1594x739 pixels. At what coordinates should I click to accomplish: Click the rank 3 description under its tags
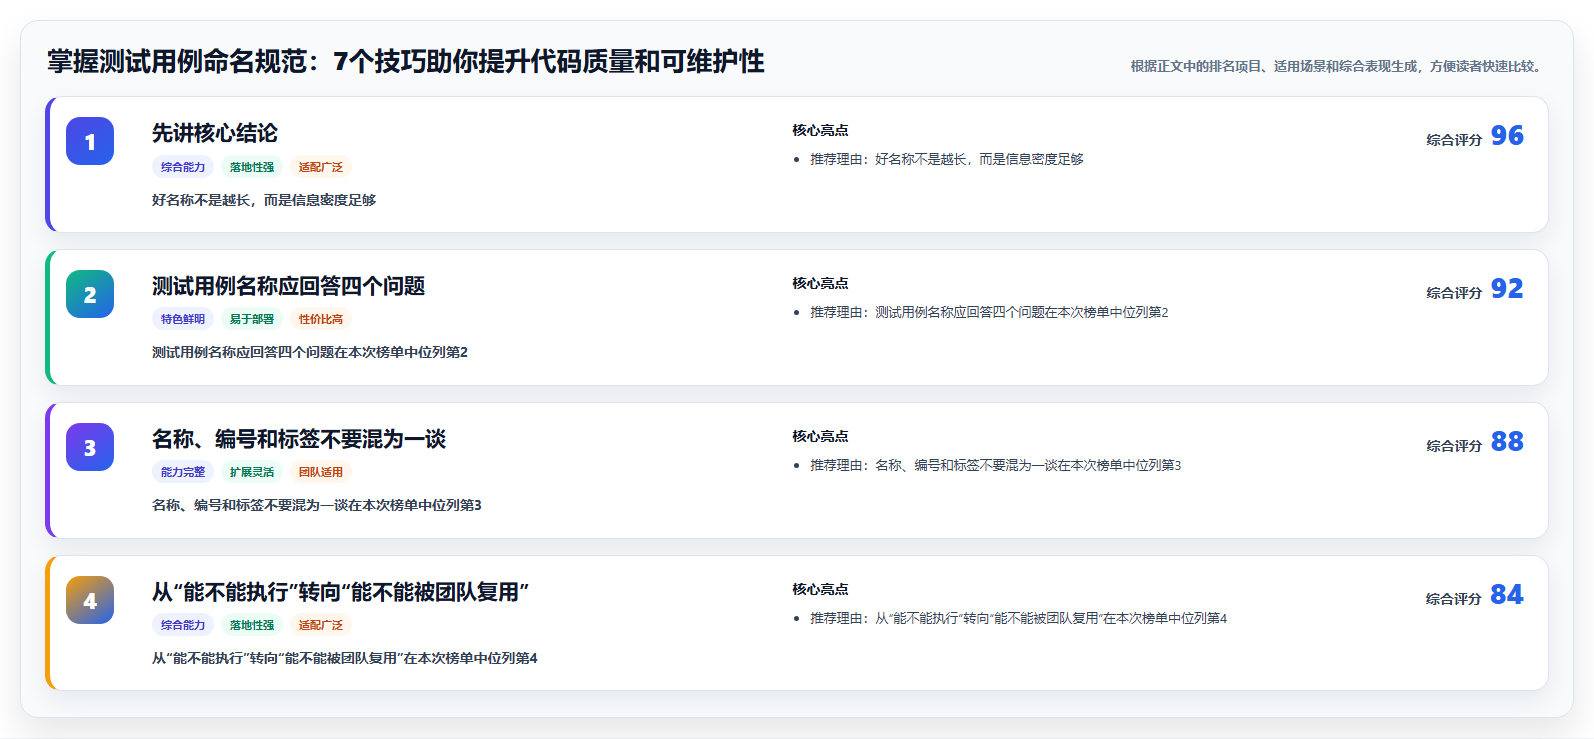(x=317, y=505)
